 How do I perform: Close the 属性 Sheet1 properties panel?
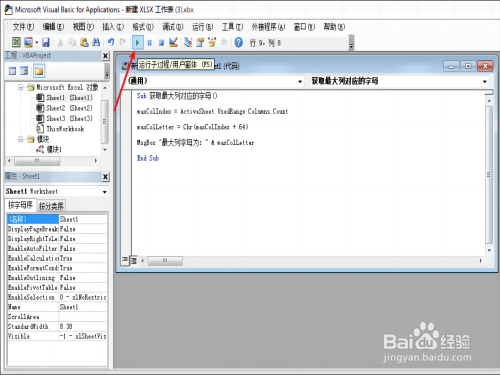coord(105,177)
